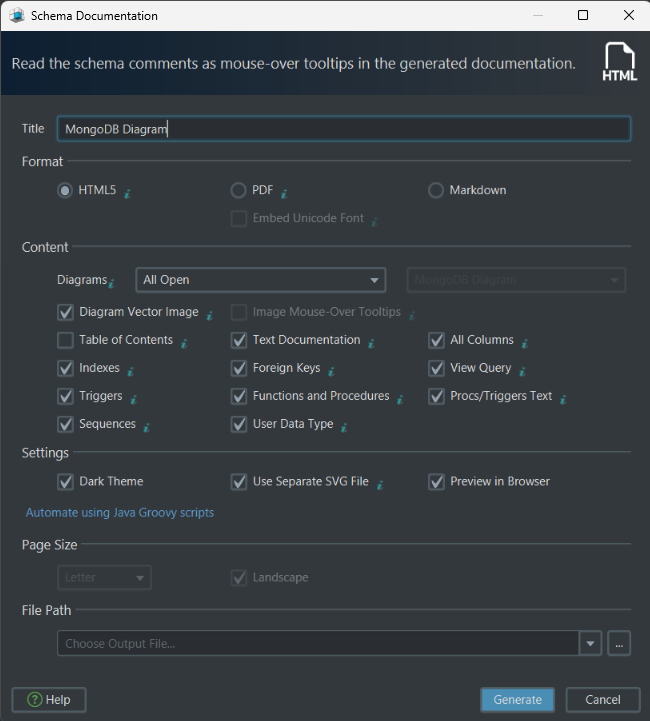Viewport: 650px width, 721px height.
Task: Uncheck Preview in Browser checkbox
Action: pyautogui.click(x=436, y=482)
